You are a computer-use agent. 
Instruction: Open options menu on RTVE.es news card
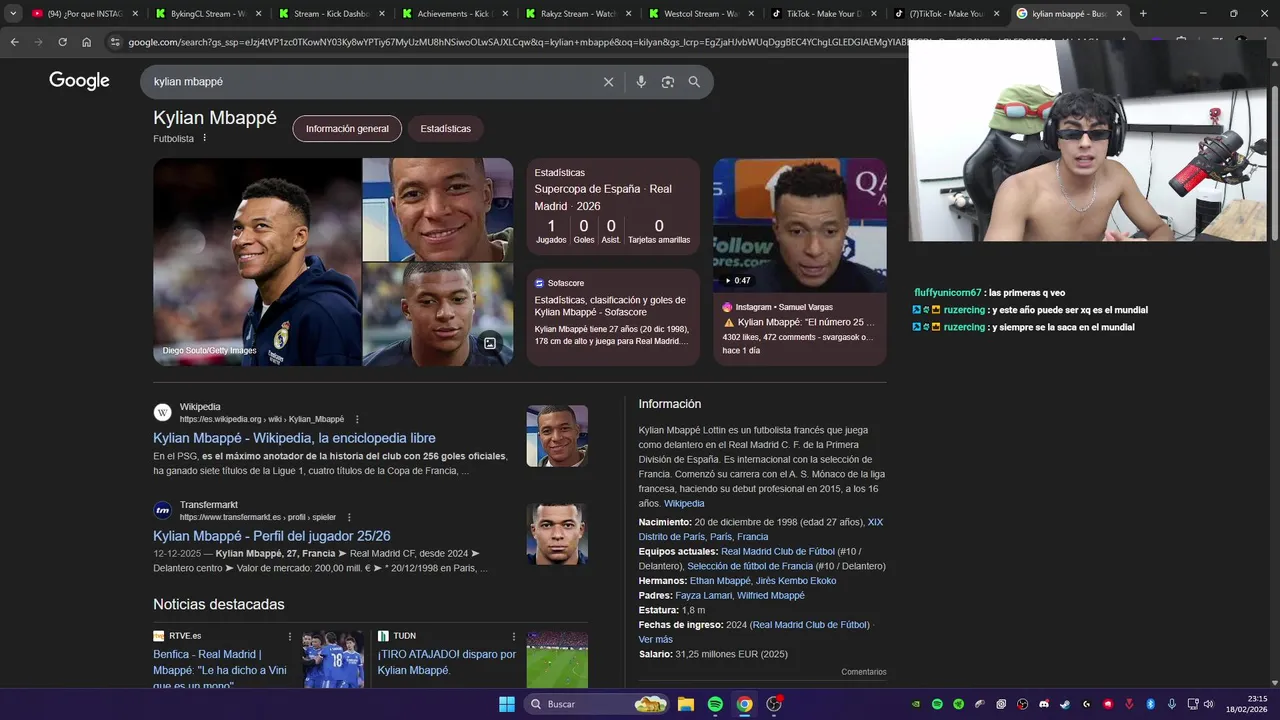pyautogui.click(x=290, y=636)
